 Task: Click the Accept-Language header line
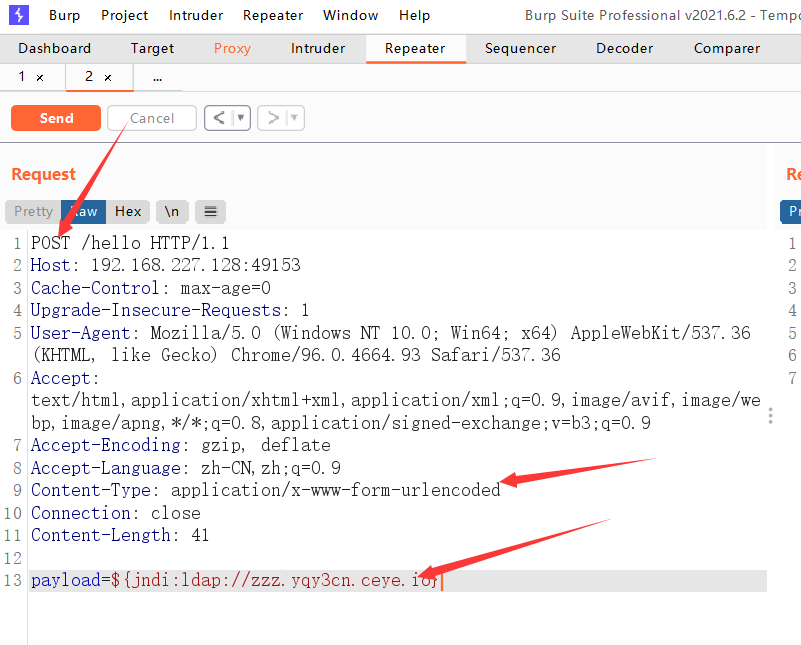[x=185, y=468]
